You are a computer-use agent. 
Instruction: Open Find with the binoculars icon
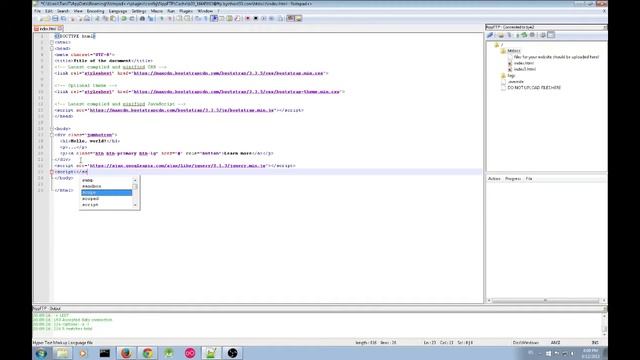coord(142,18)
